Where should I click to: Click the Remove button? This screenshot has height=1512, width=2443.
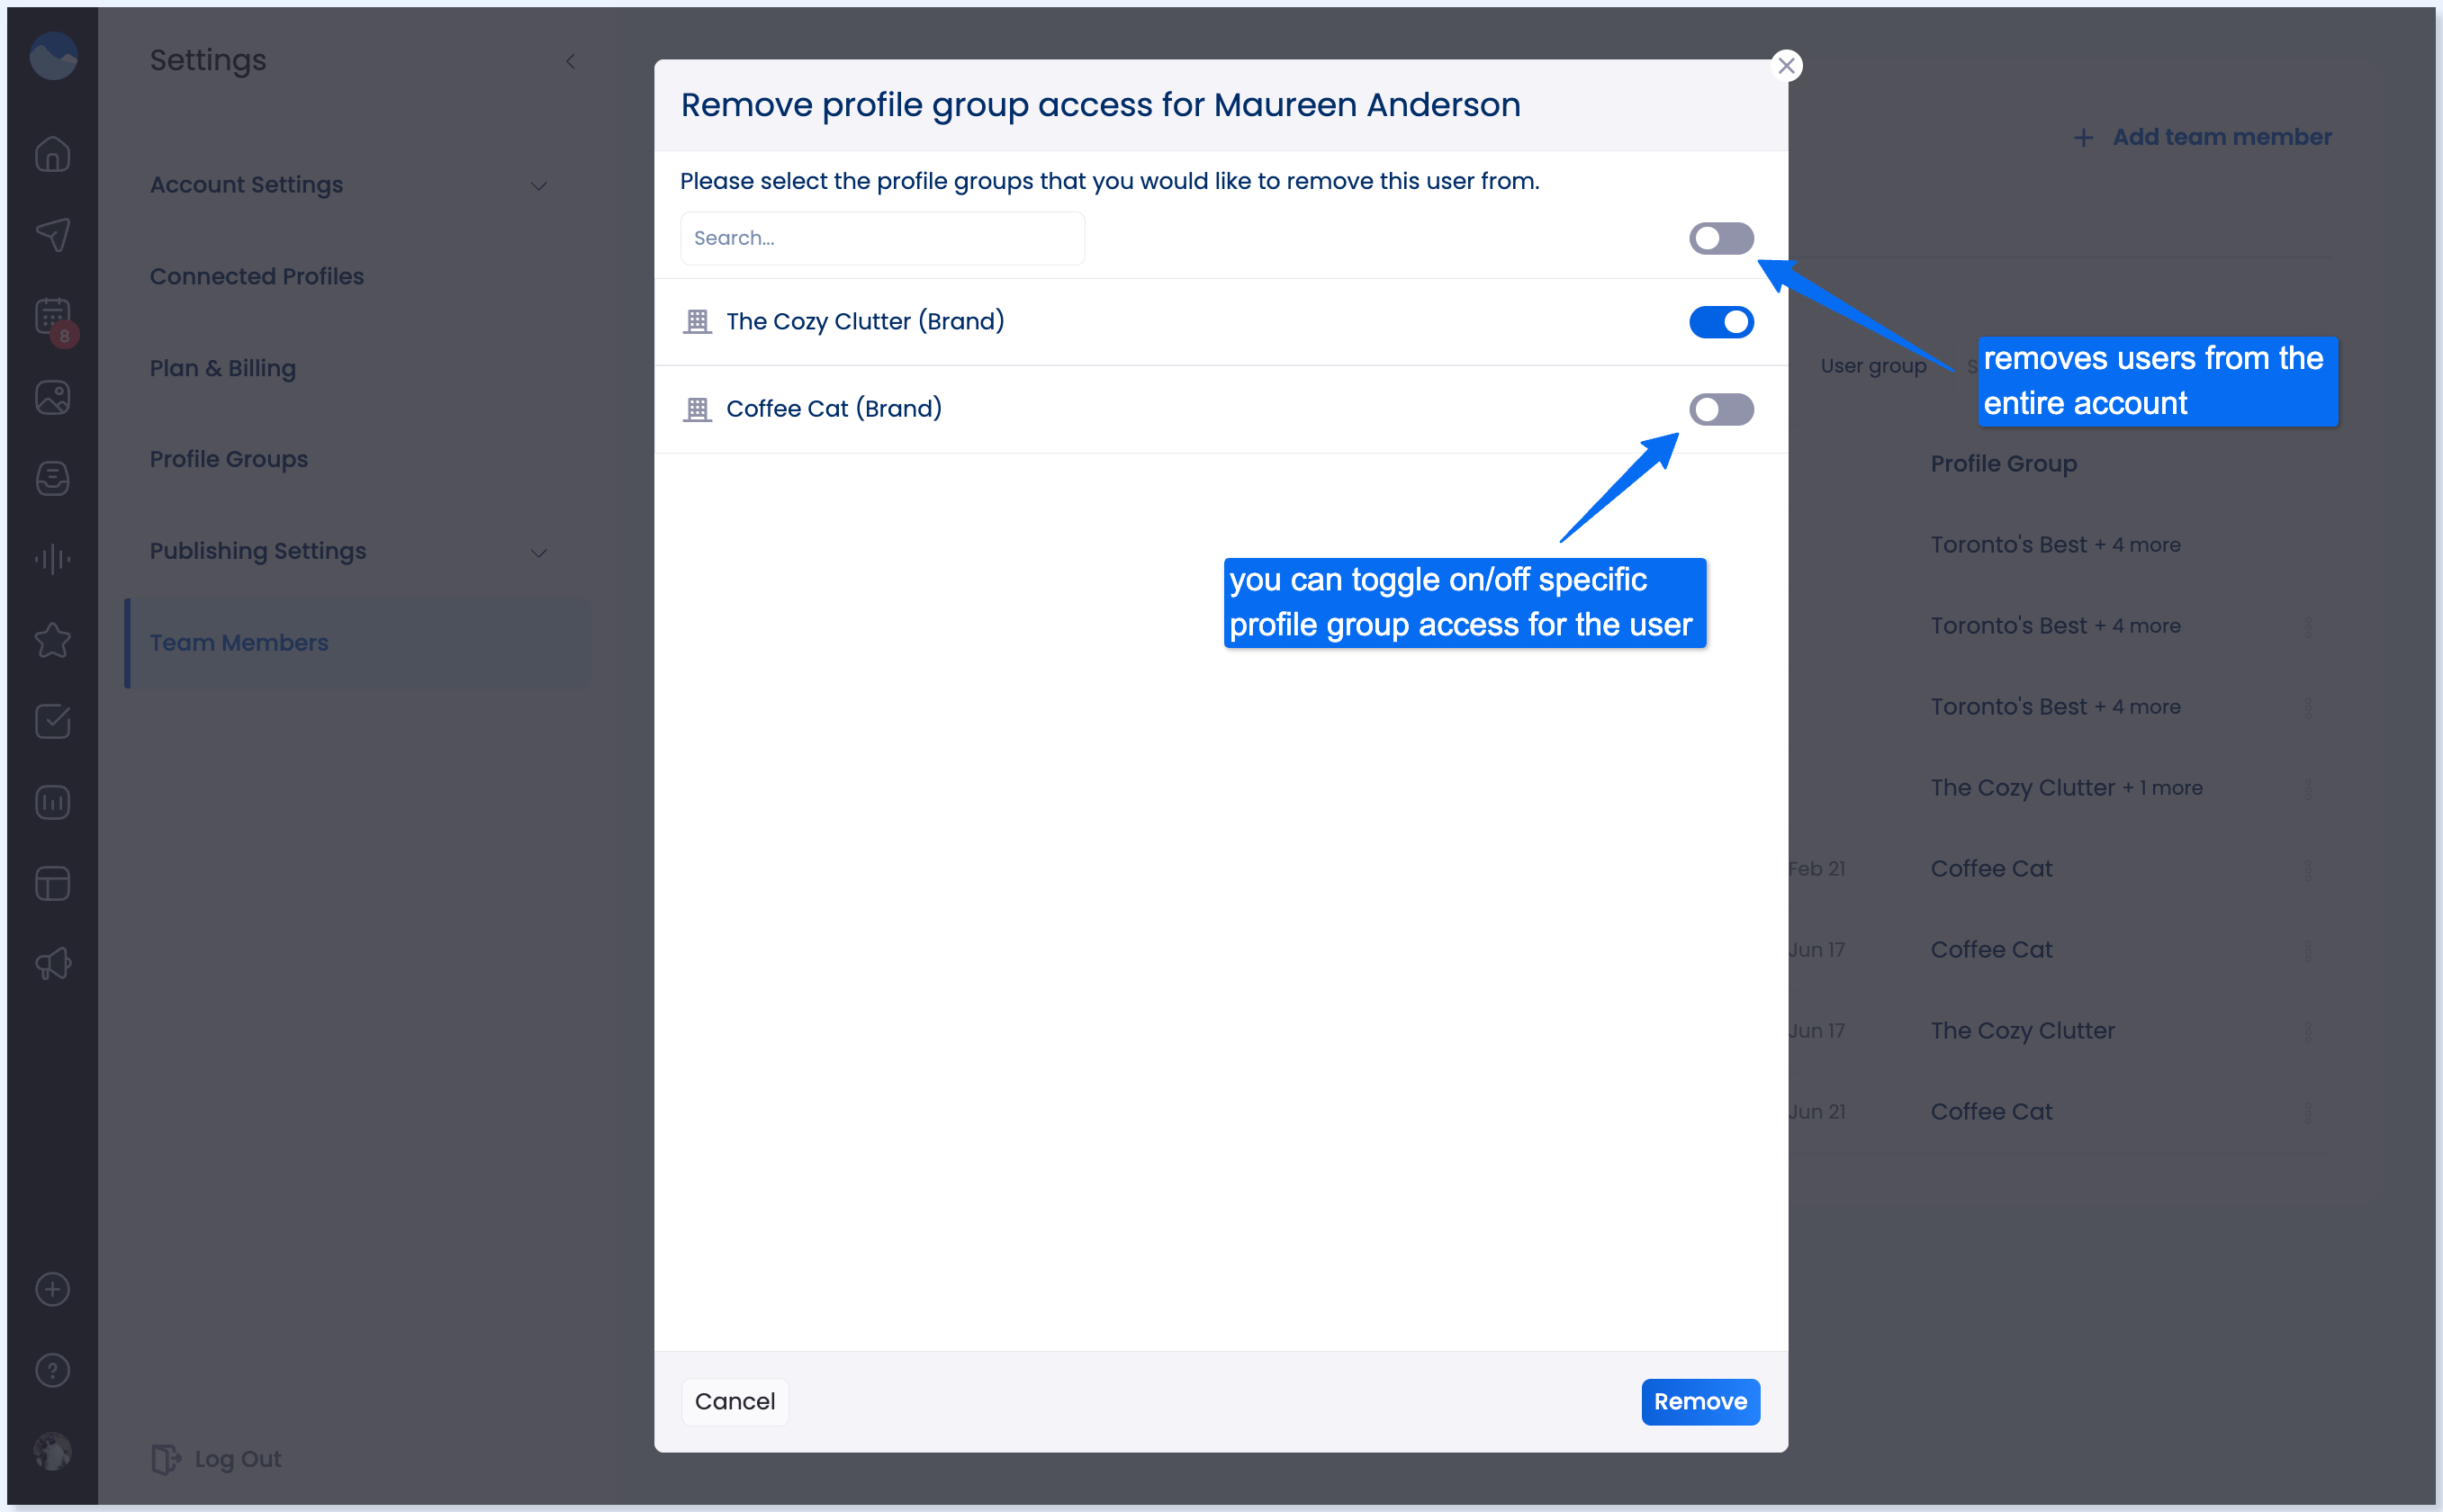point(1700,1401)
